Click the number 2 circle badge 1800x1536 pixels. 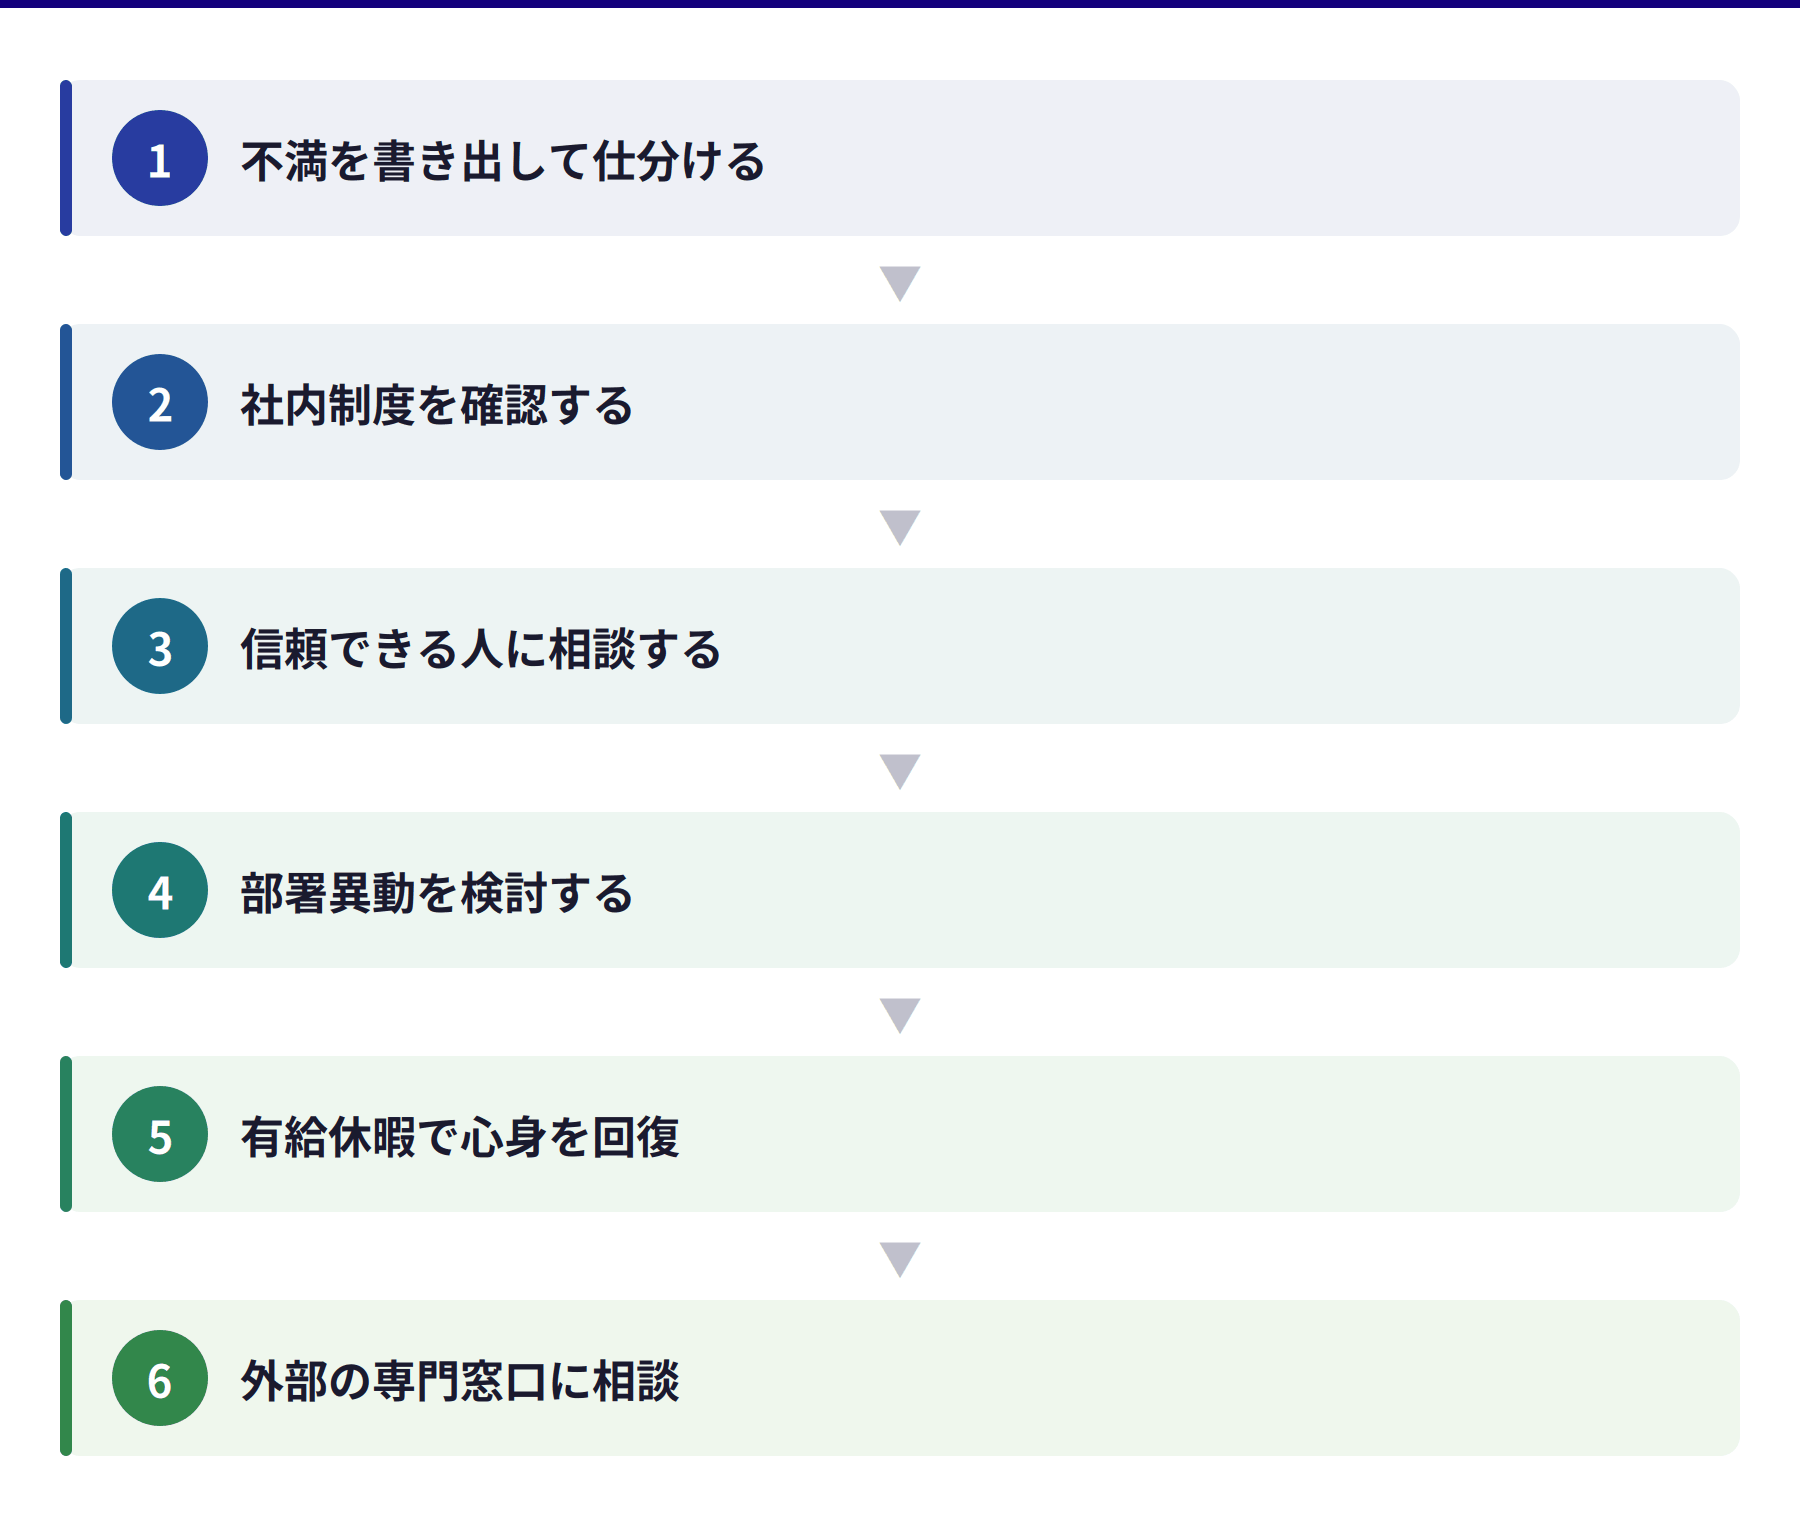pos(160,402)
